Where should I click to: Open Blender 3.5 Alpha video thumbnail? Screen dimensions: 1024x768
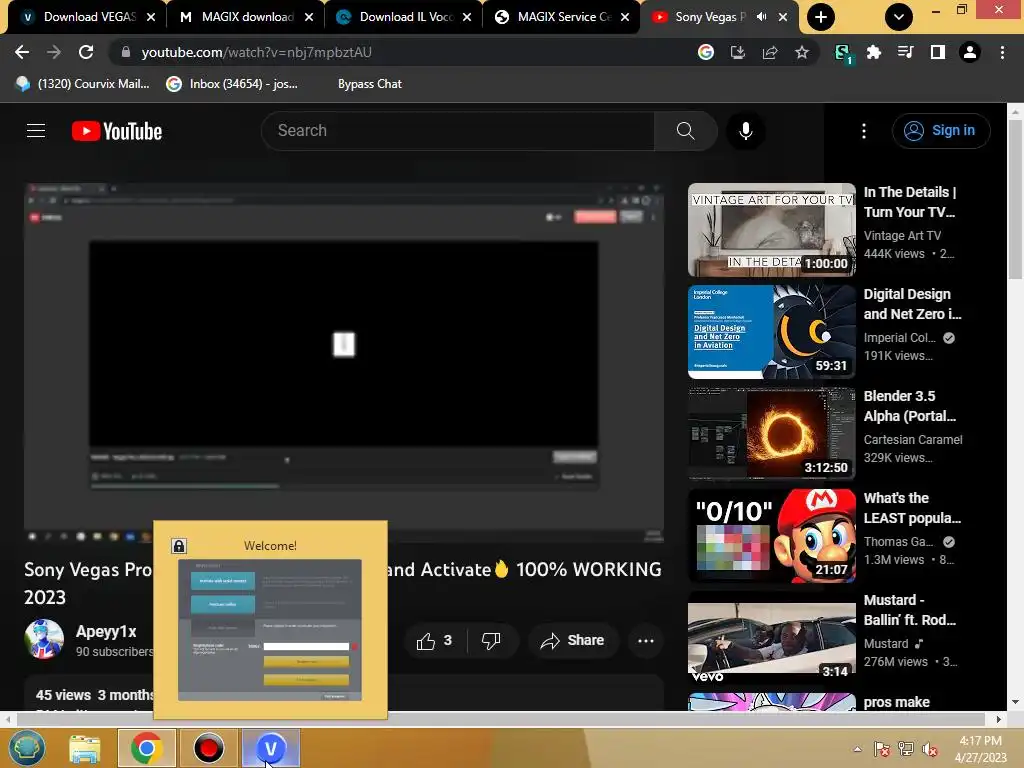point(772,434)
